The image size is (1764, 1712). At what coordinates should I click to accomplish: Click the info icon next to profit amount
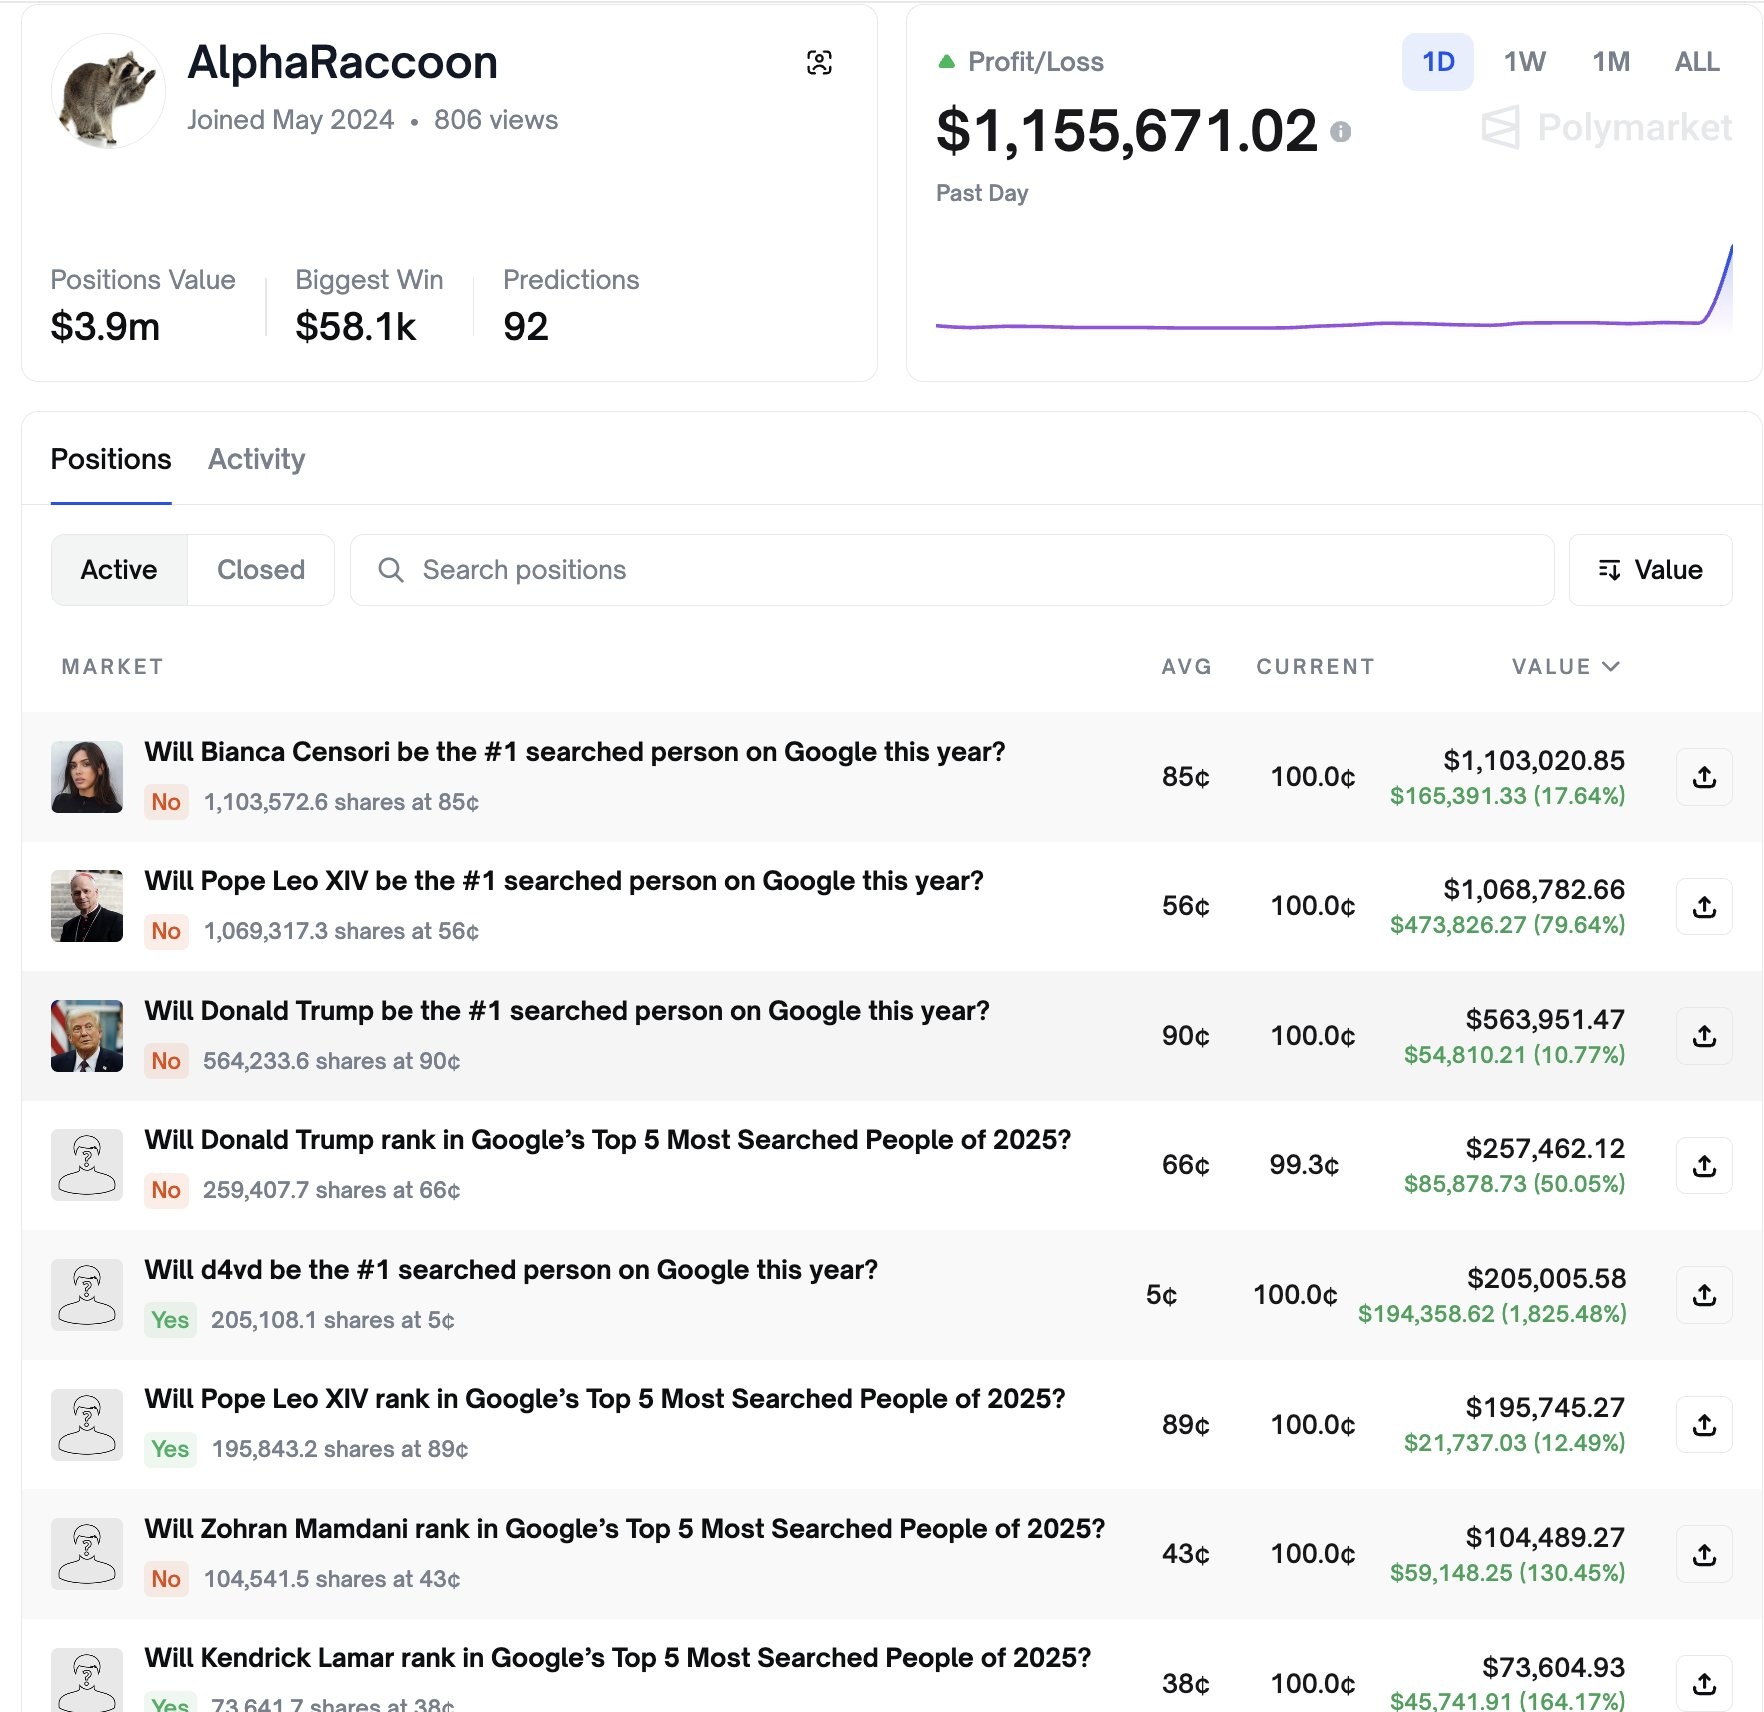1341,132
